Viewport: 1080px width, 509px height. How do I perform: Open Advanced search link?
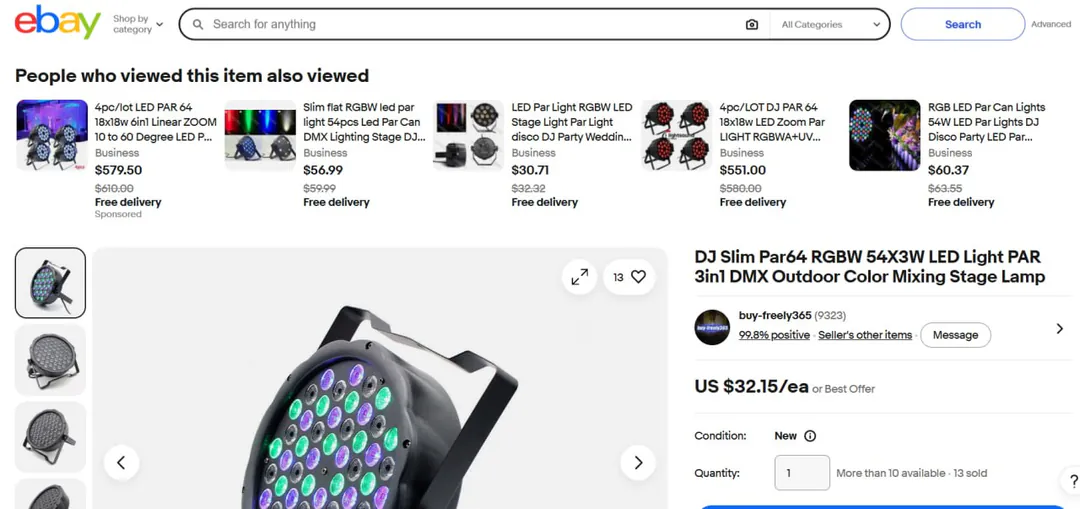(1050, 24)
